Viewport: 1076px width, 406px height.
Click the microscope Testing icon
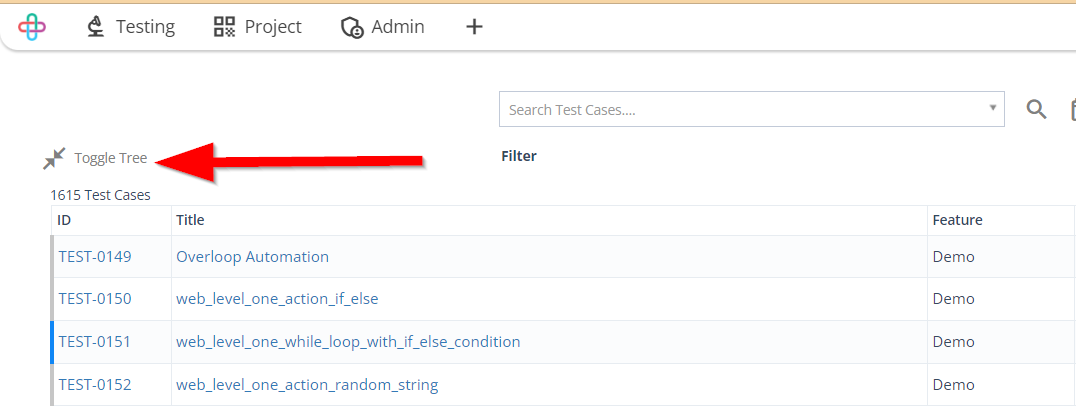click(x=95, y=27)
